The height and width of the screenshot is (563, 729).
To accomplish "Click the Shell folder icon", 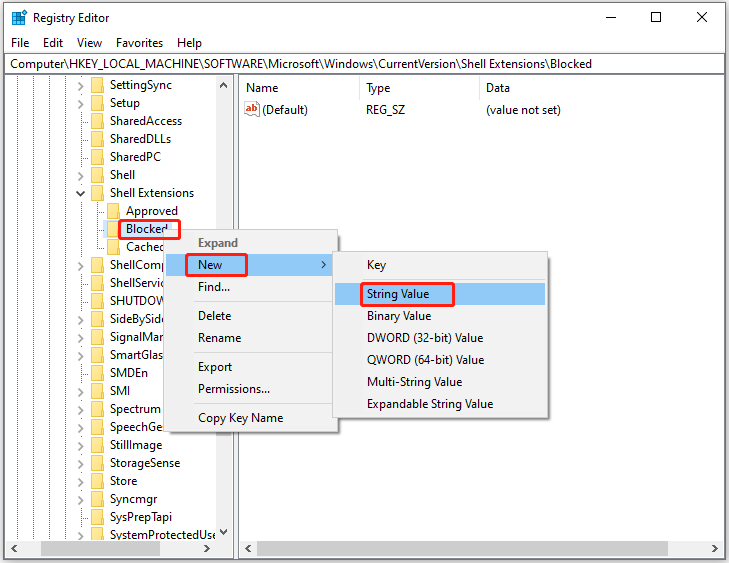I will click(x=98, y=175).
